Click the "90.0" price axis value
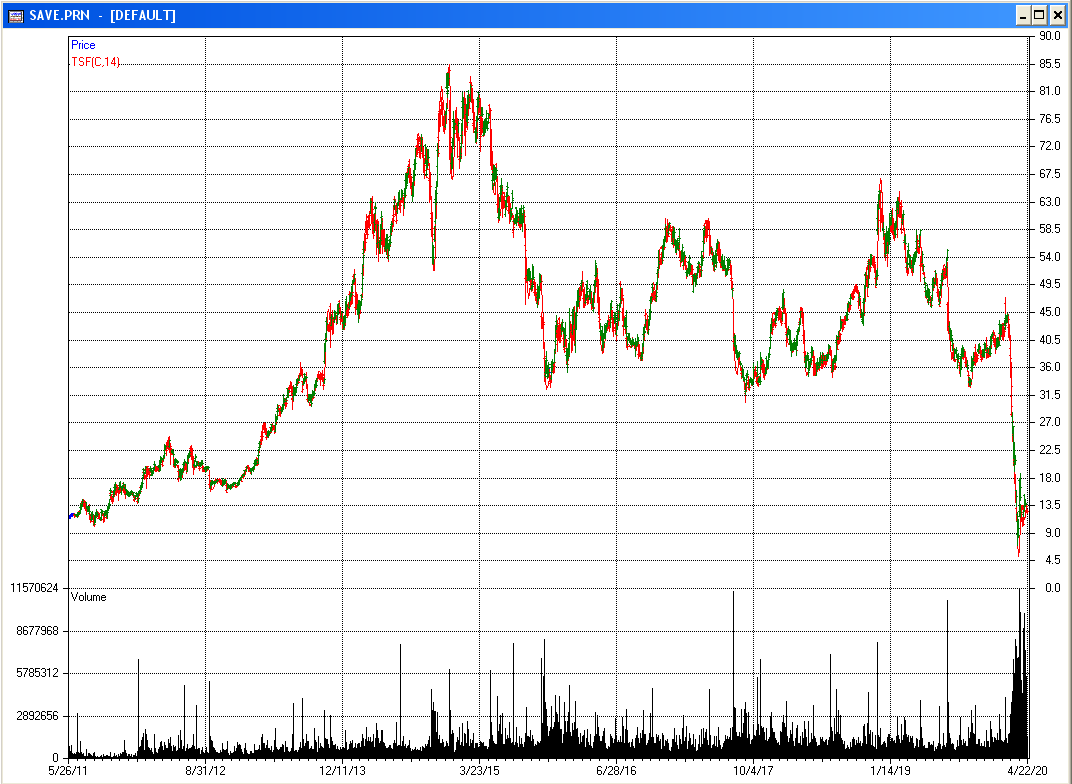 click(x=1049, y=36)
